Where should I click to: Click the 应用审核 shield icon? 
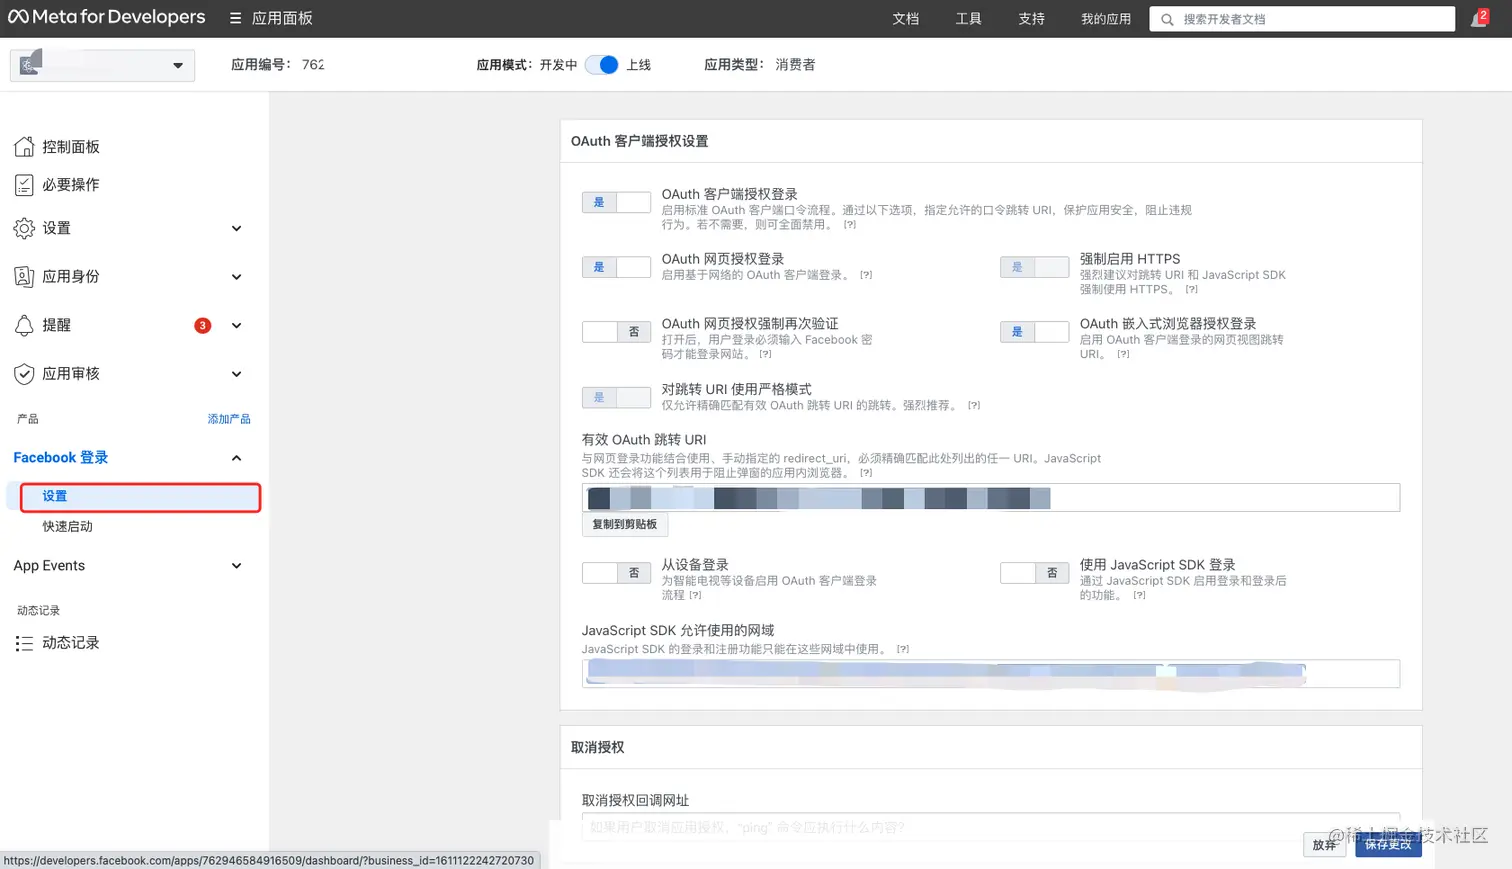pos(24,374)
